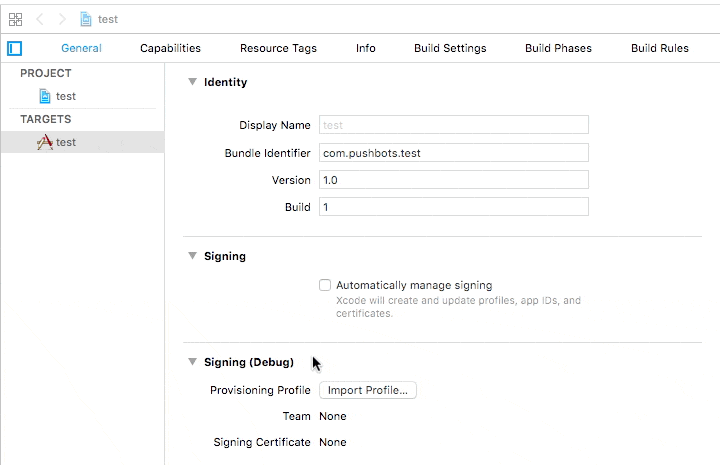Collapse the Identity section
This screenshot has height=465, width=720.
tap(192, 82)
